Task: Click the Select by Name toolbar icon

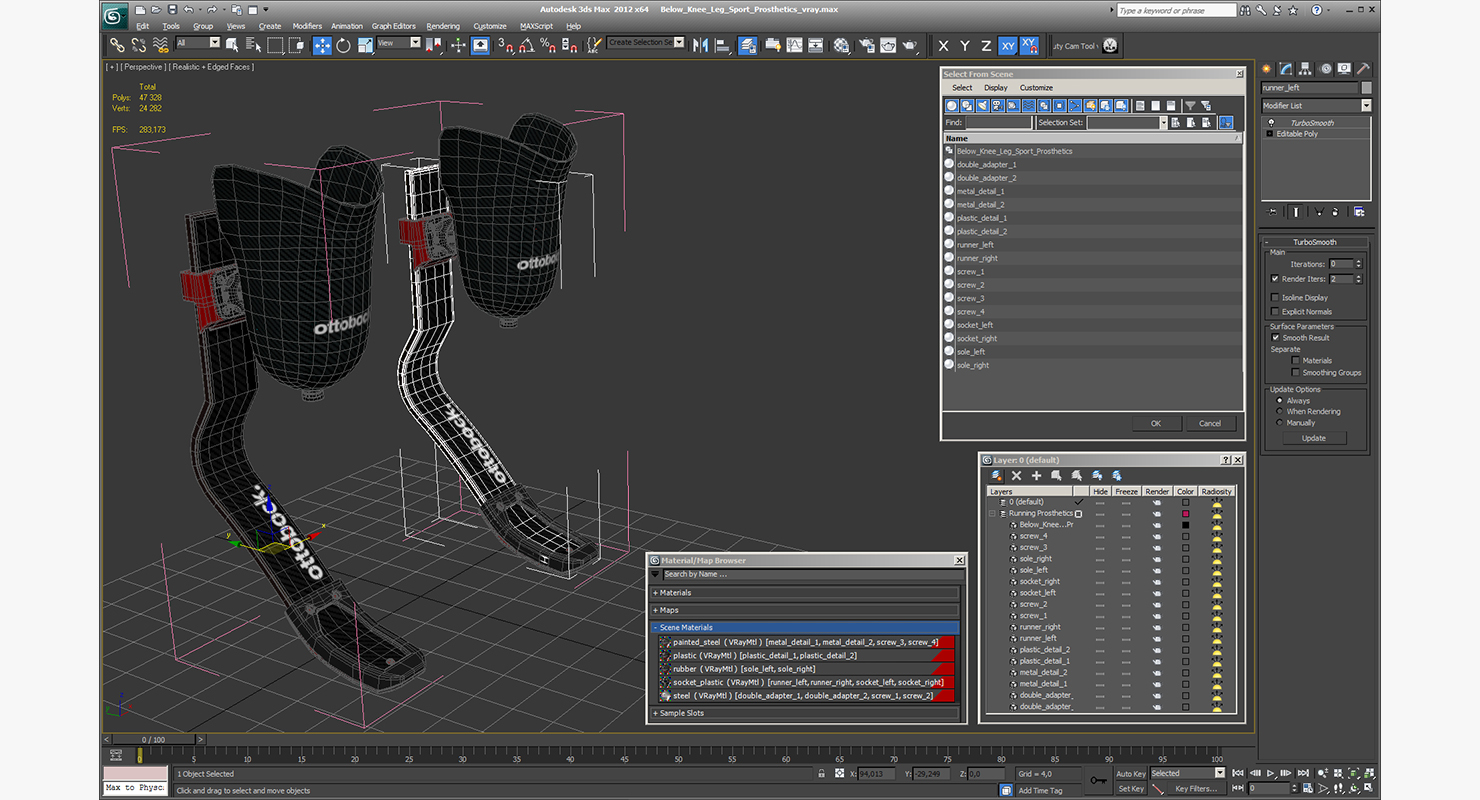Action: click(x=253, y=45)
